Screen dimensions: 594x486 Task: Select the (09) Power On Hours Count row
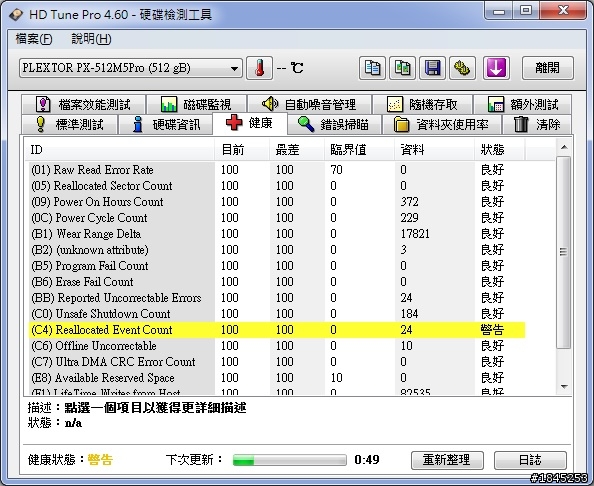(x=277, y=202)
